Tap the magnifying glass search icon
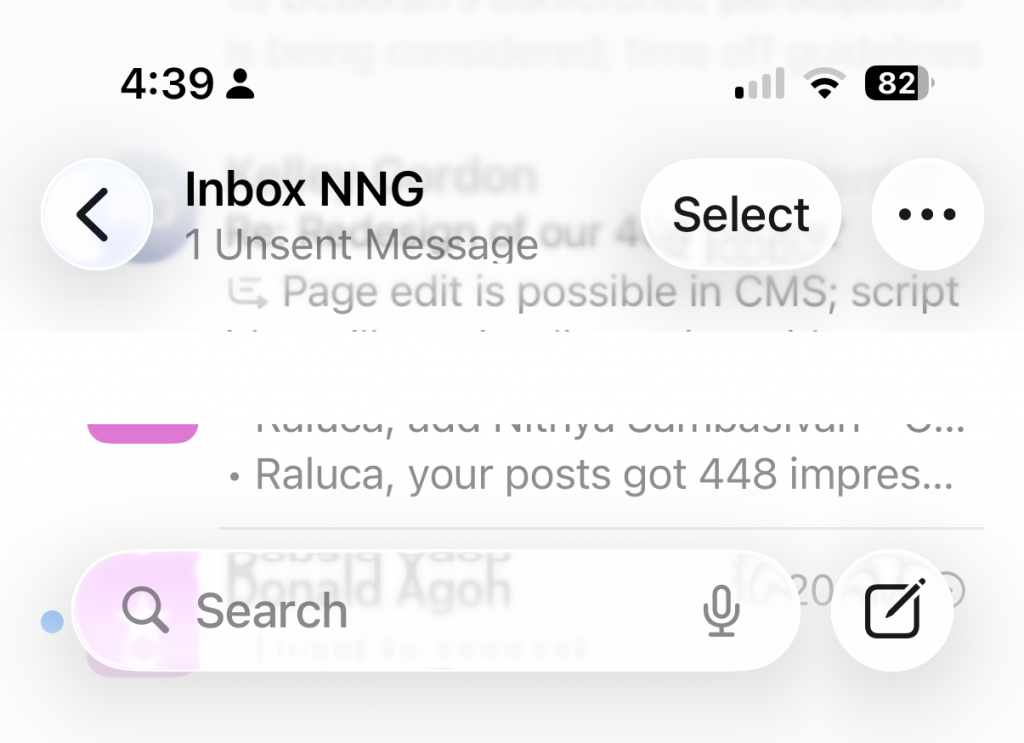This screenshot has height=743, width=1024. click(145, 610)
